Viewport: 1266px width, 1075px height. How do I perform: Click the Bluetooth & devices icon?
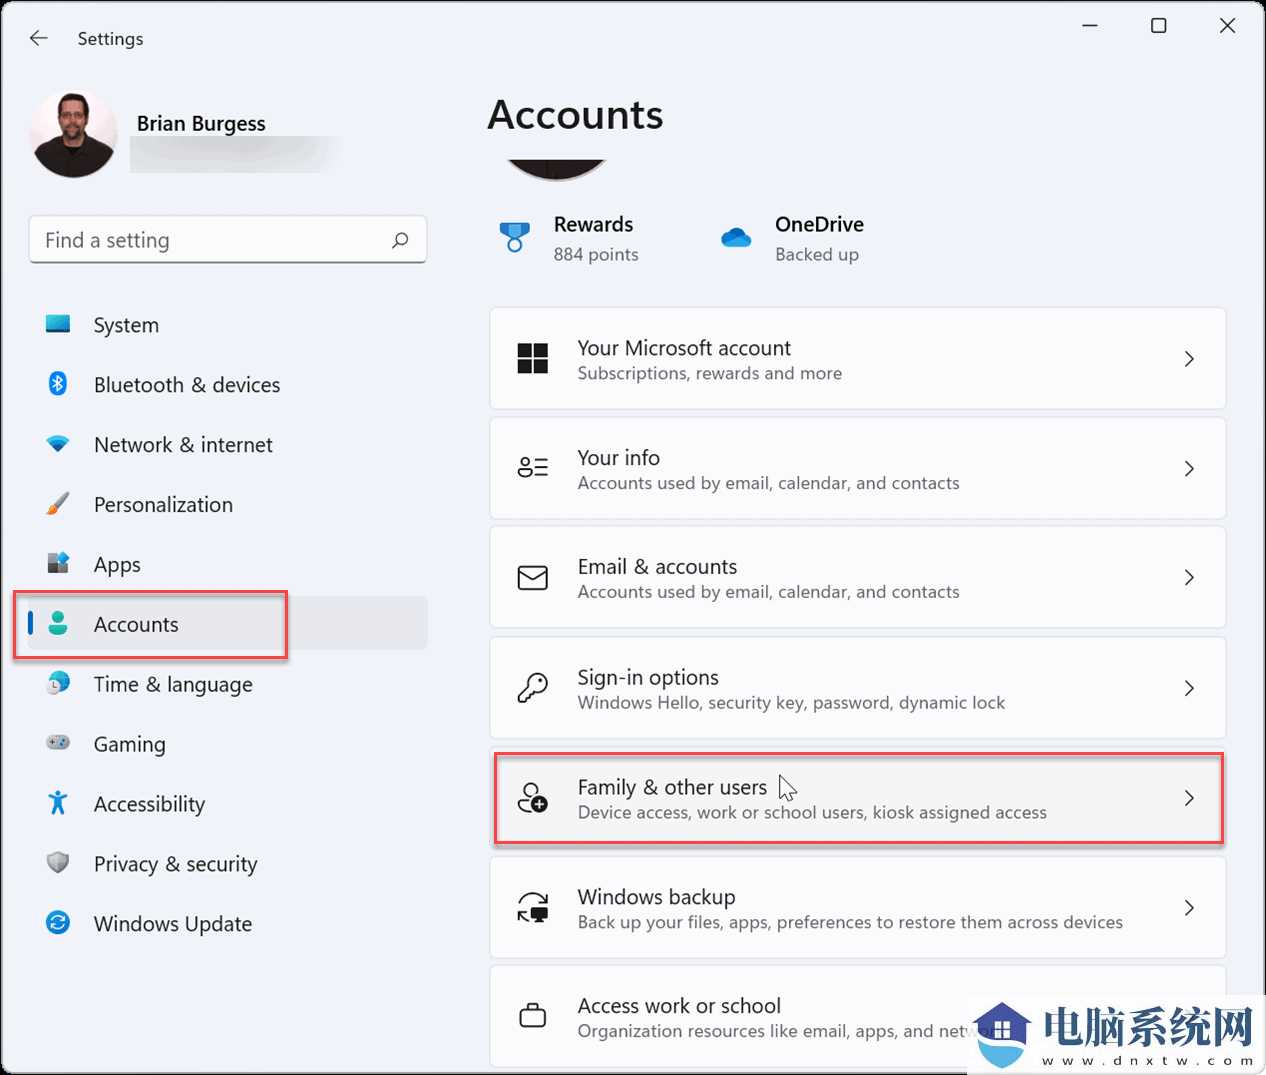(x=58, y=384)
